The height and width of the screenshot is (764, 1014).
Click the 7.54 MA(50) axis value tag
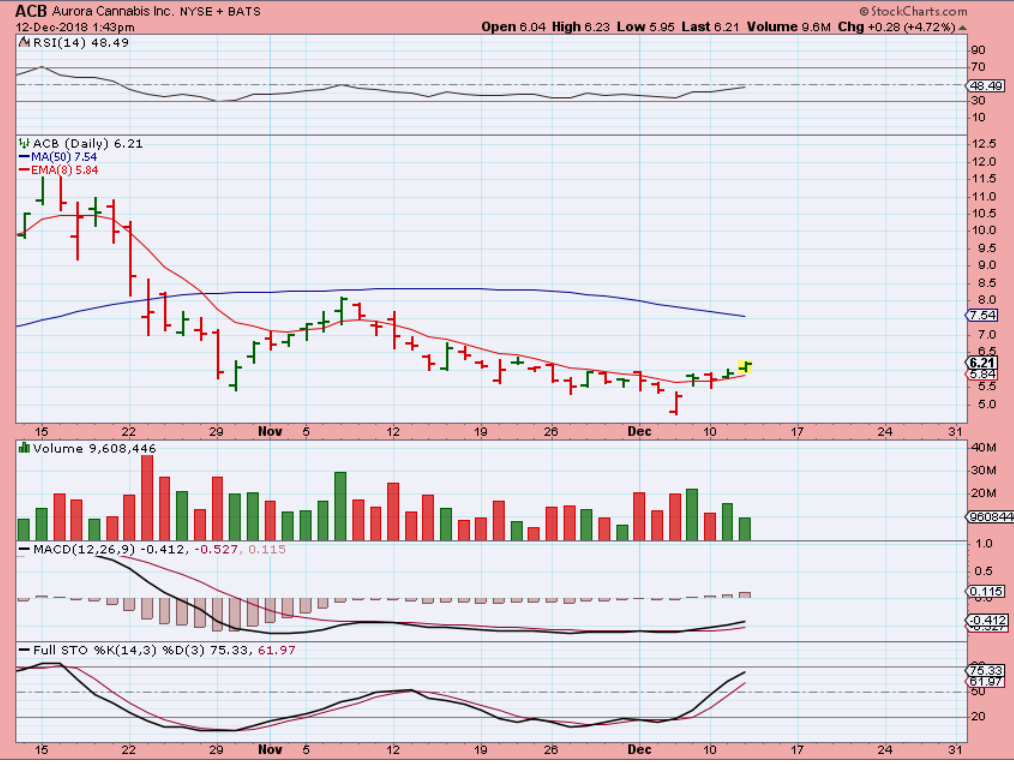[982, 316]
